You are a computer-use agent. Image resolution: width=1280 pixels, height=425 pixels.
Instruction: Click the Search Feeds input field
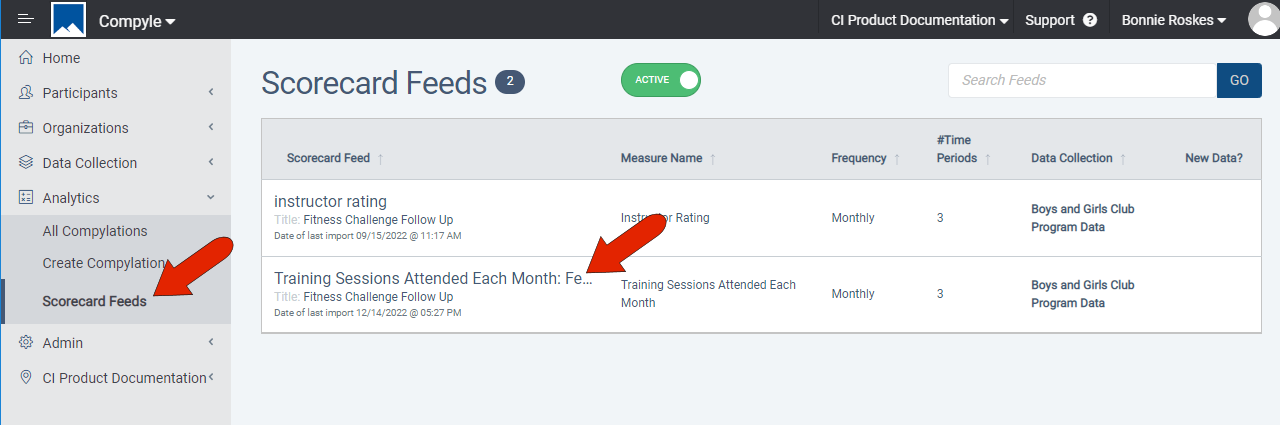coord(1082,80)
